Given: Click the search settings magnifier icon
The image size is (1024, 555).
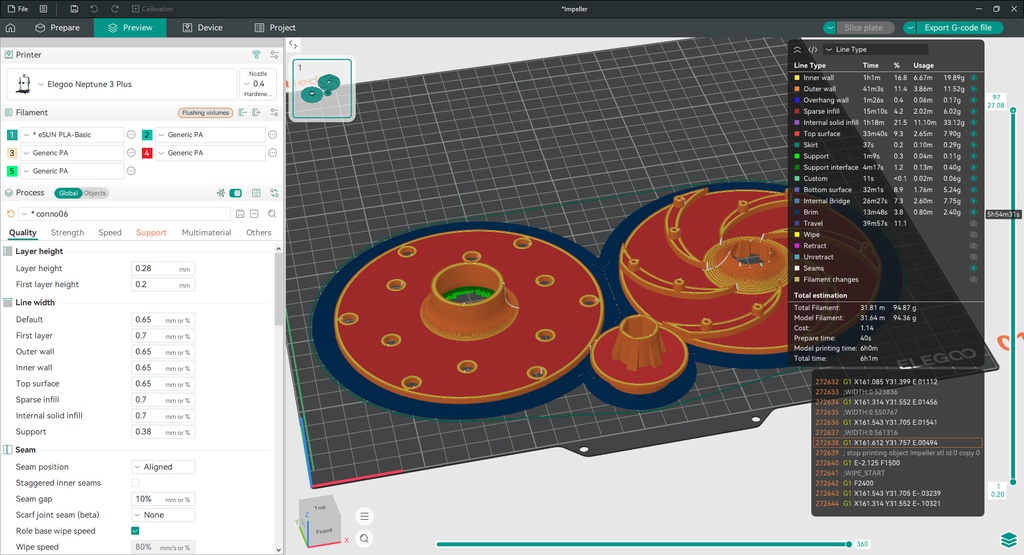Looking at the screenshot, I should (x=272, y=214).
